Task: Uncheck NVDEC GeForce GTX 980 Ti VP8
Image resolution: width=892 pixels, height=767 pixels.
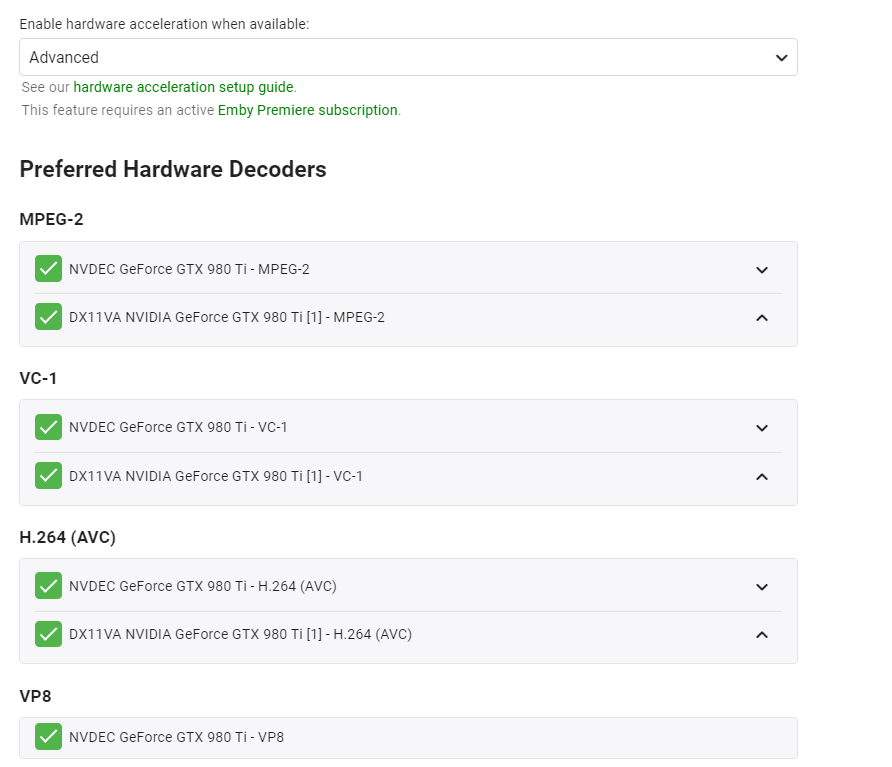Action: pos(48,737)
